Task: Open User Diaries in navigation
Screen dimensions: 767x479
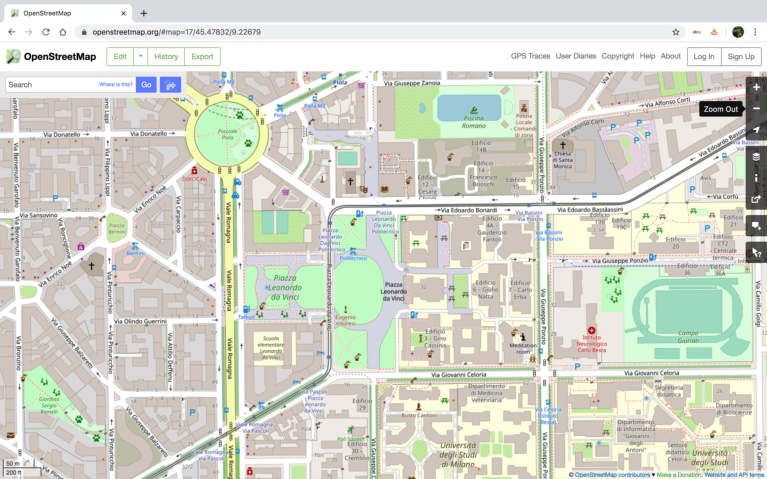Action: [x=576, y=56]
